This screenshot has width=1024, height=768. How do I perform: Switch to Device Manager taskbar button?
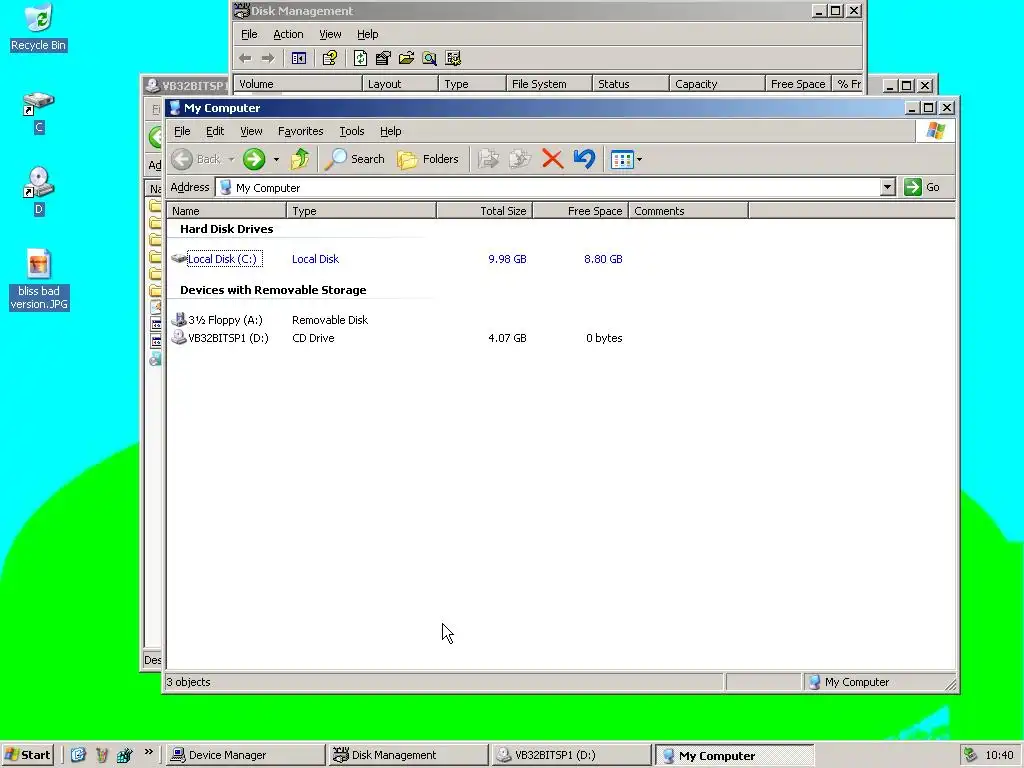244,755
